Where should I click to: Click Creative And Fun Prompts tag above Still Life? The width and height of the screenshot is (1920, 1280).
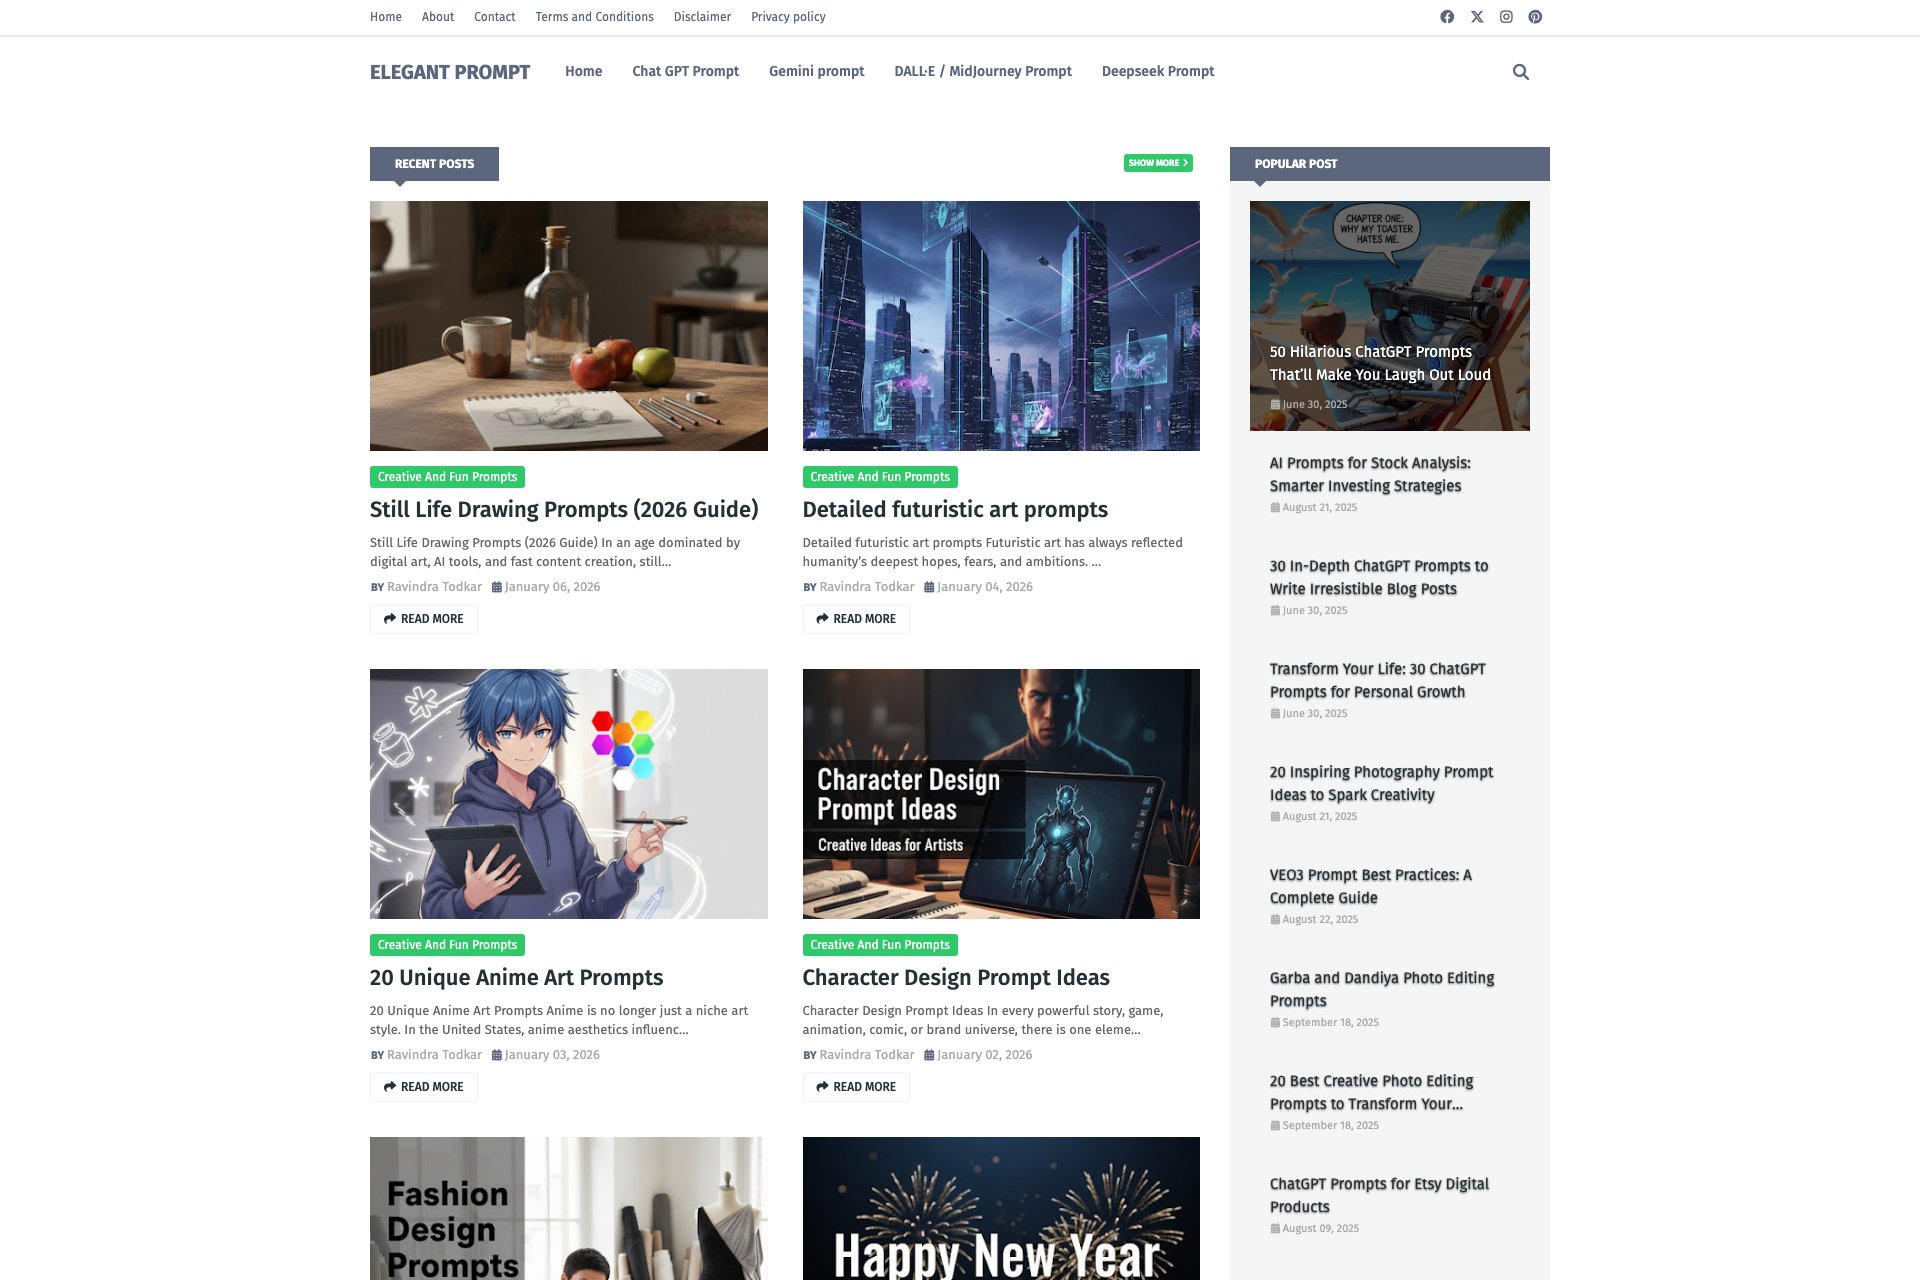[x=447, y=477]
